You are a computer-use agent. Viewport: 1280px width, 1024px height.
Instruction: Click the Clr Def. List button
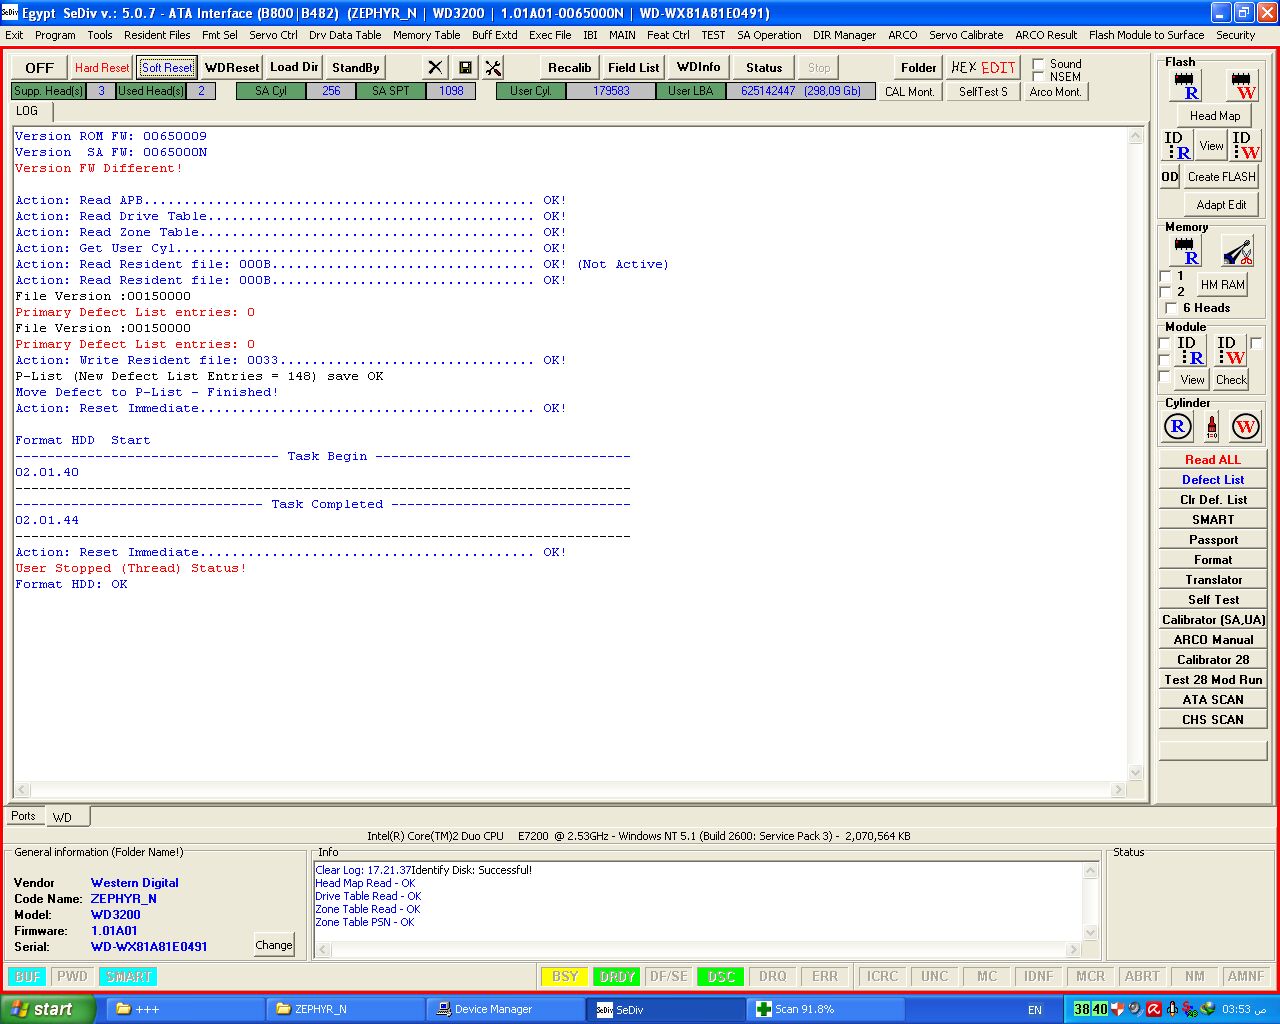pyautogui.click(x=1213, y=500)
